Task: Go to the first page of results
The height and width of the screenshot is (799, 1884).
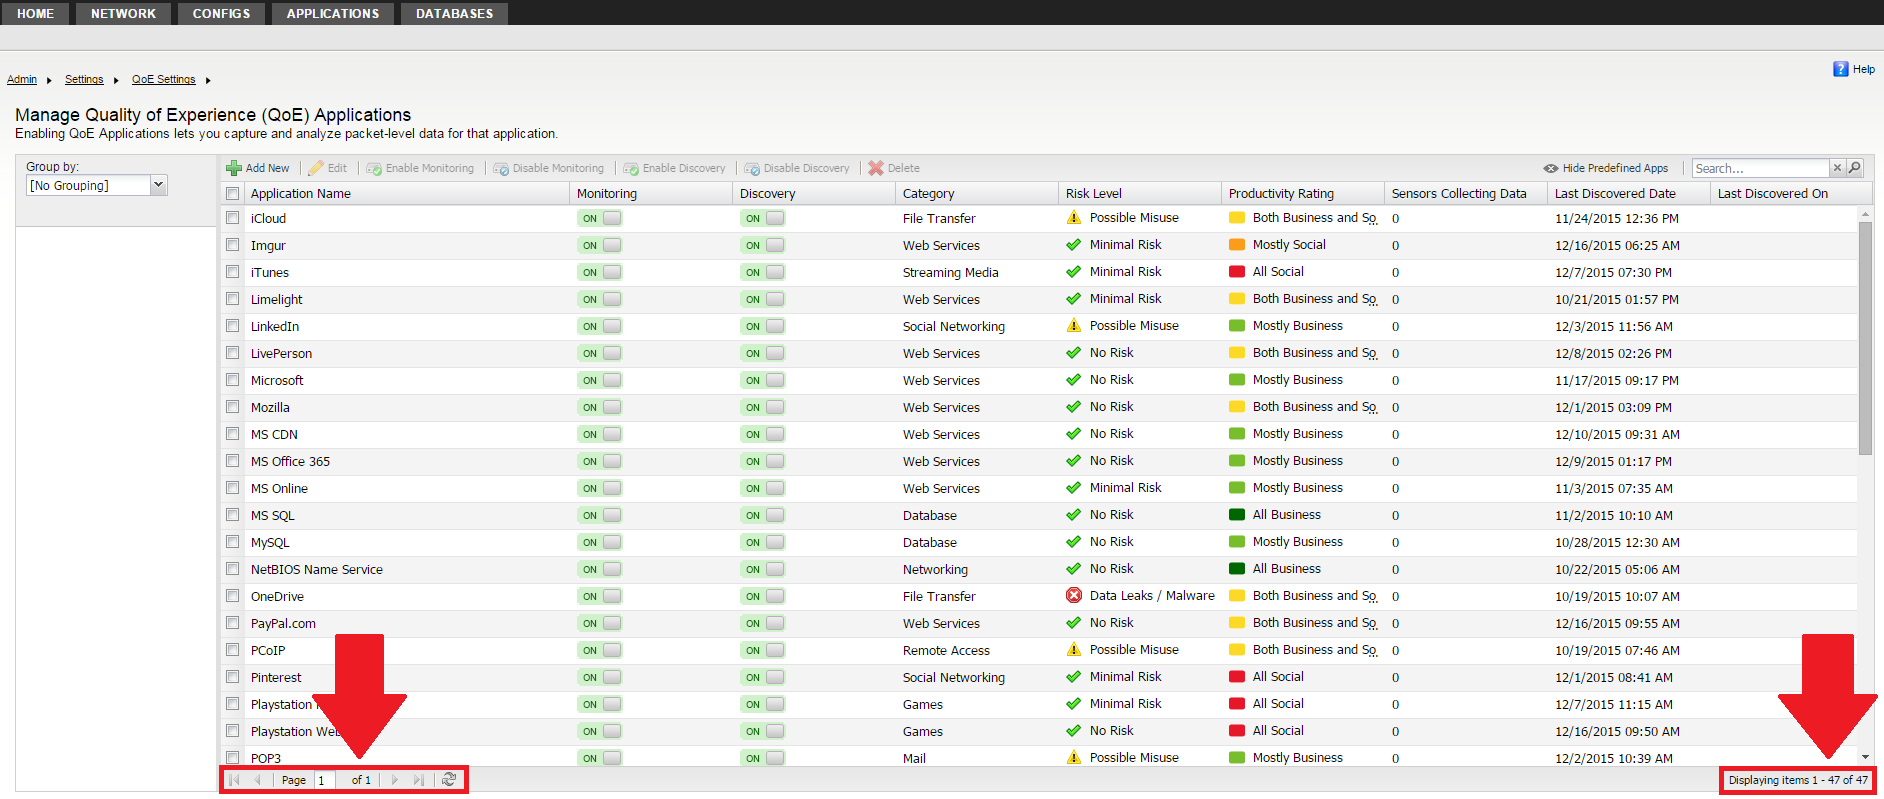Action: 234,780
